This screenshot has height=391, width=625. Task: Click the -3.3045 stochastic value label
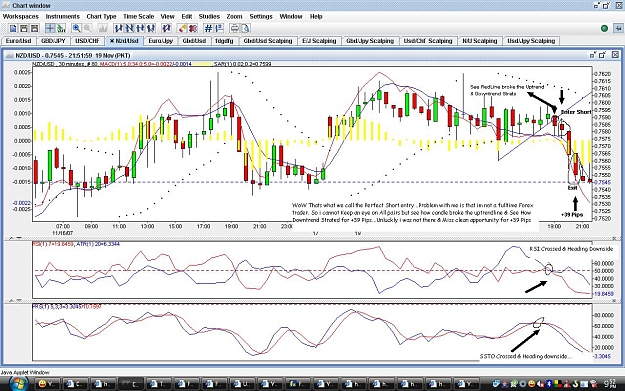(602, 356)
